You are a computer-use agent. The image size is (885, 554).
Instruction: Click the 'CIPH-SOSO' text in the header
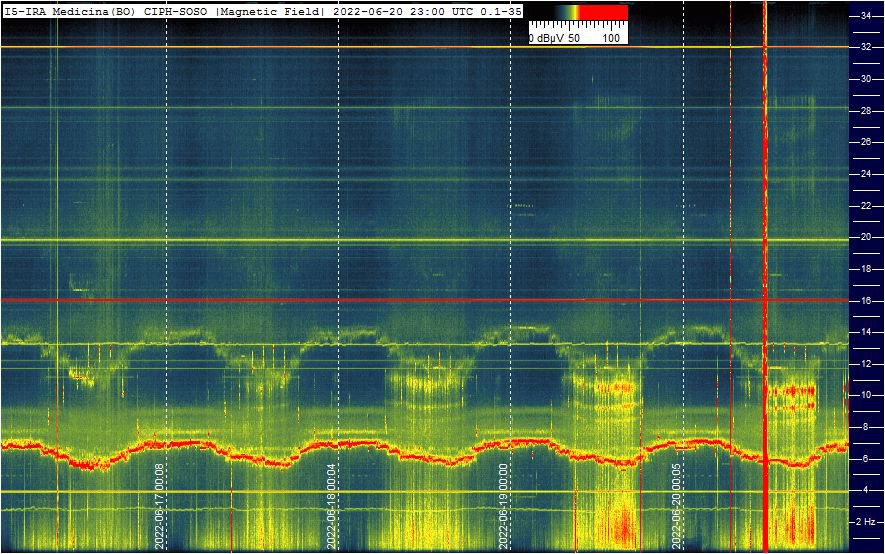tap(177, 10)
